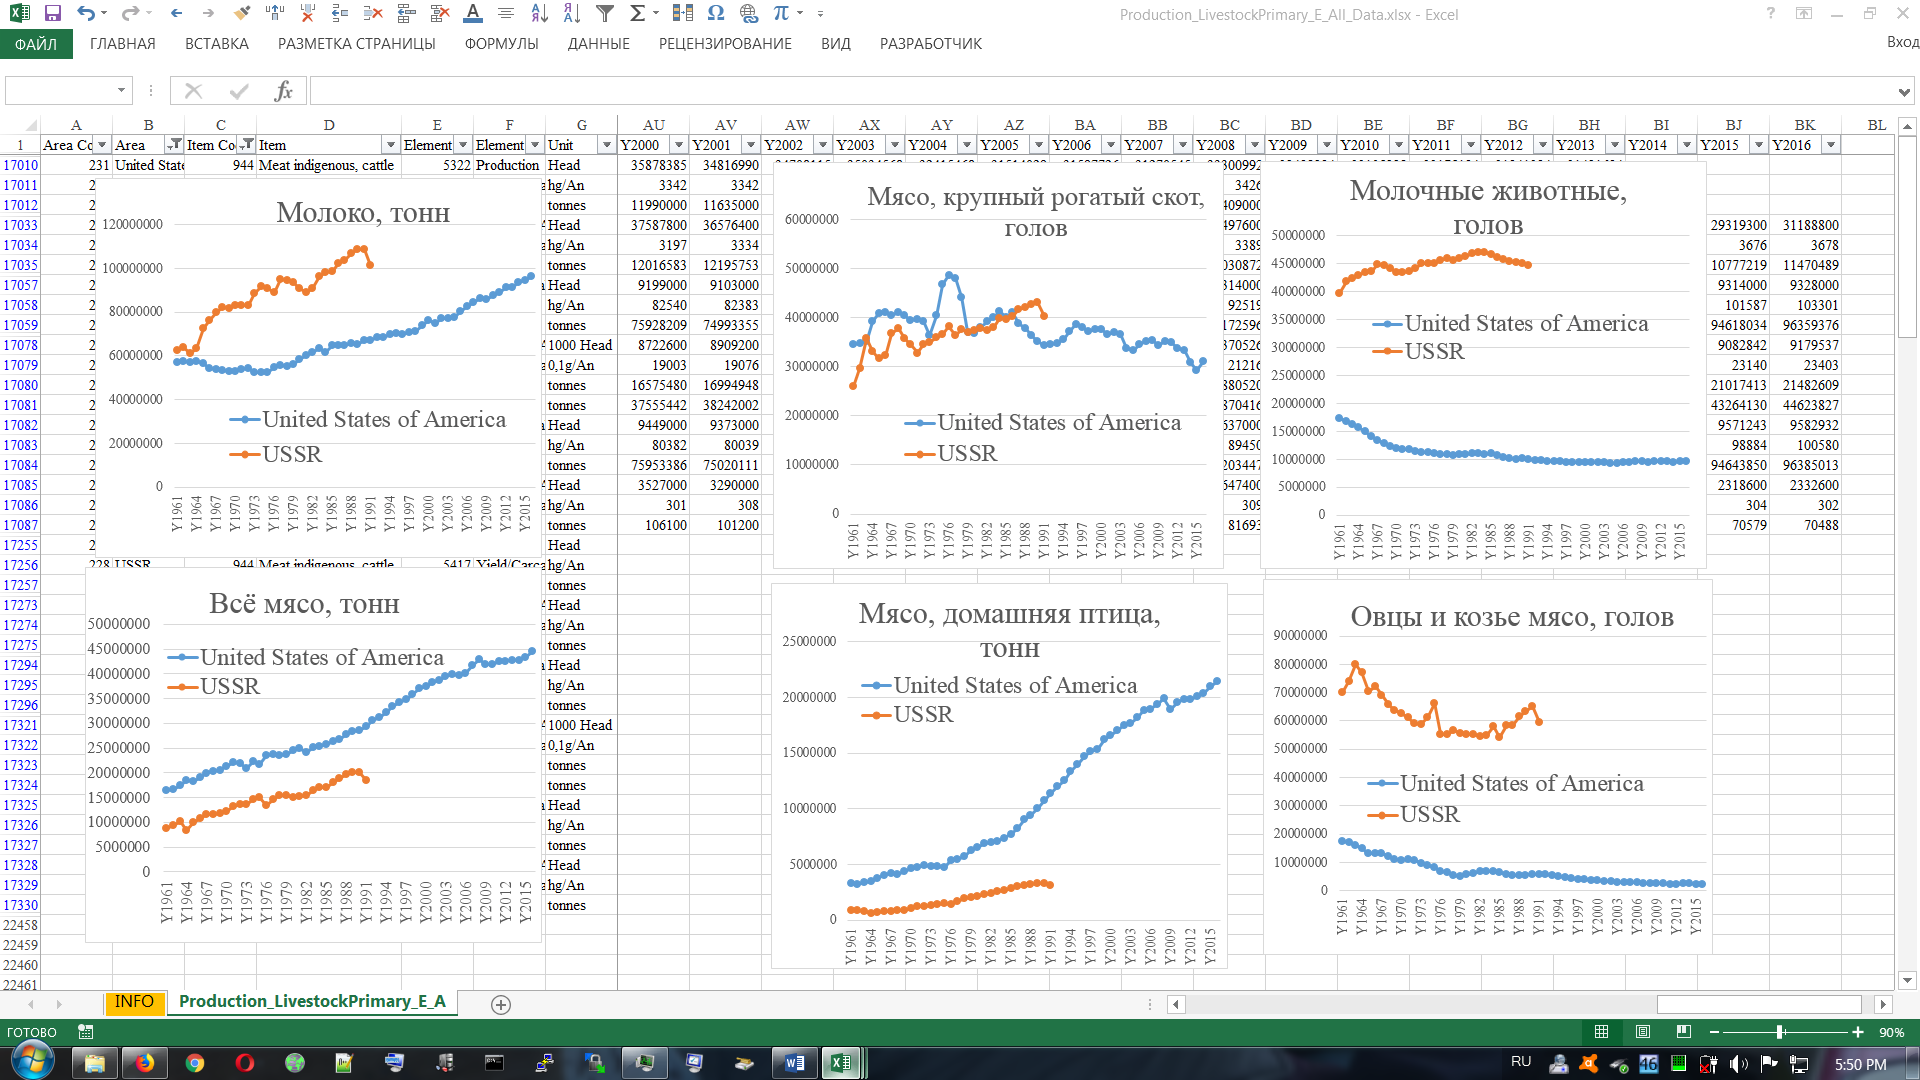Select Normal view in status bar
The width and height of the screenshot is (1920, 1080).
[1601, 1032]
